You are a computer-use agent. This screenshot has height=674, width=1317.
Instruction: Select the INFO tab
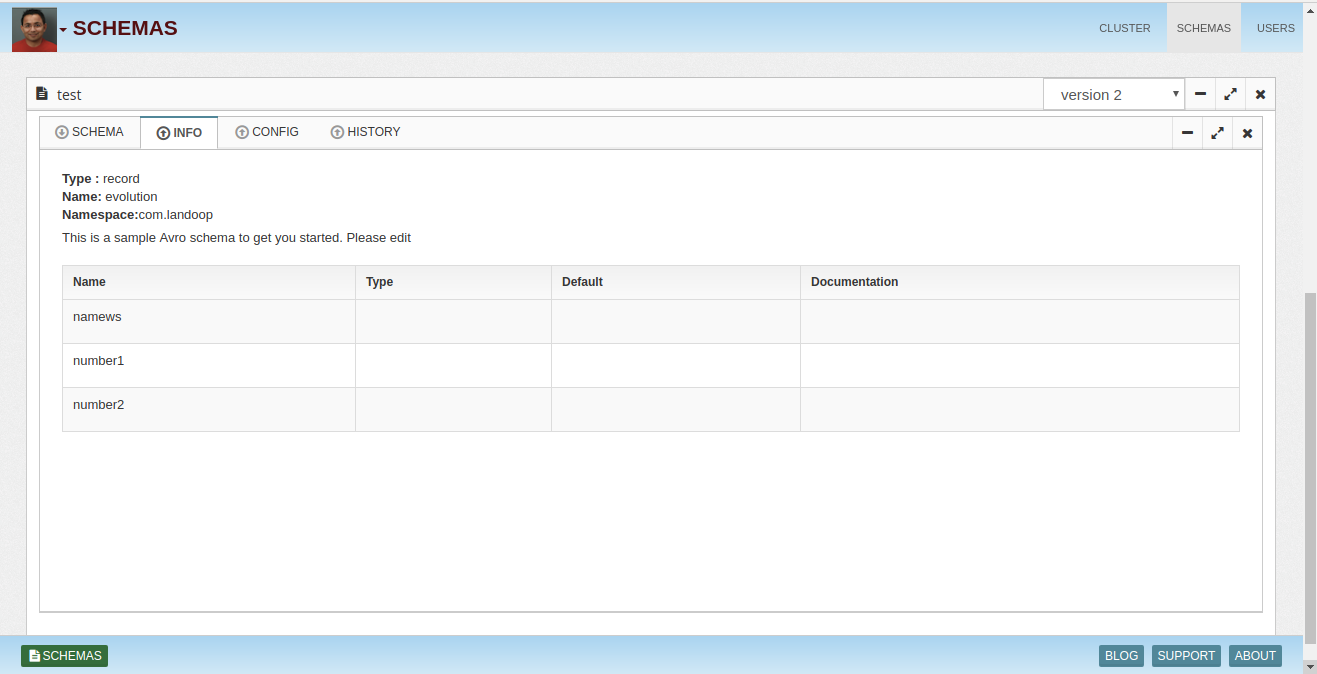tap(179, 133)
